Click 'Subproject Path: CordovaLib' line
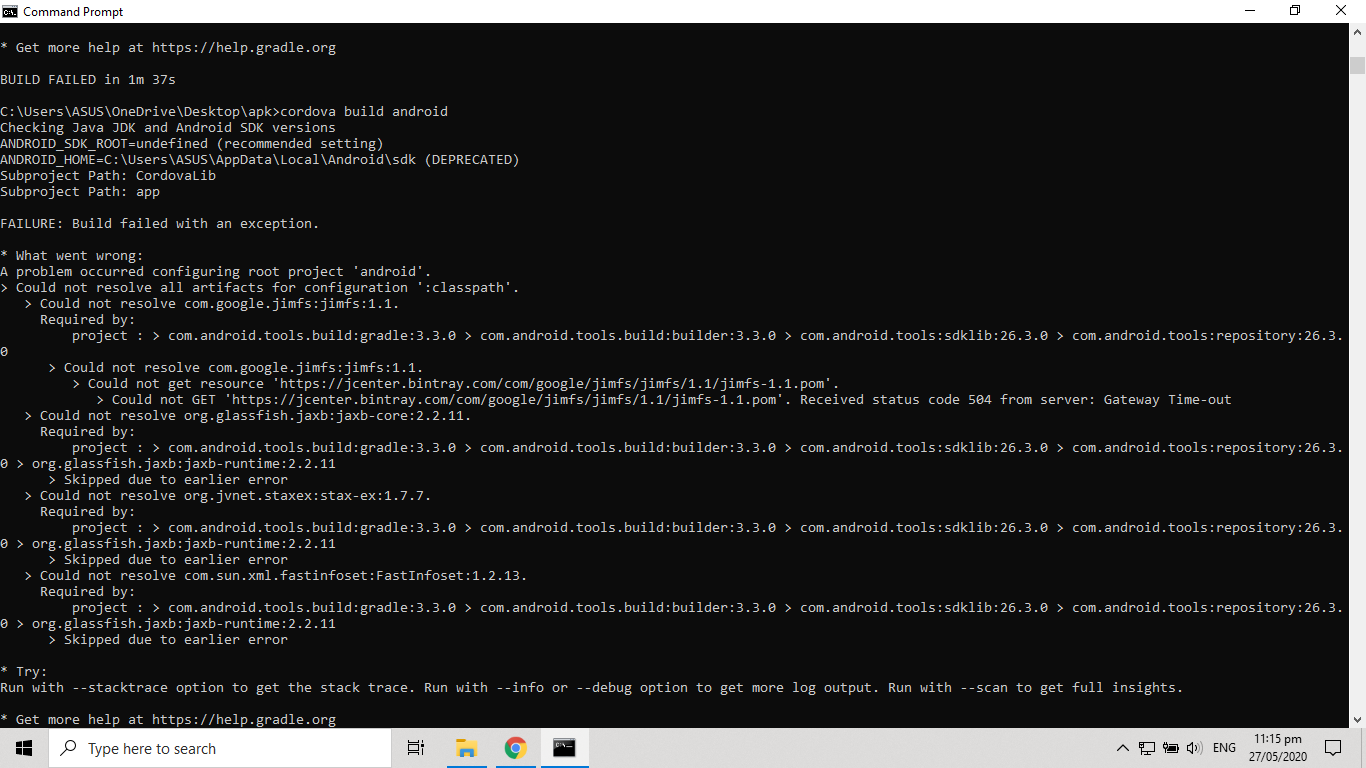 108,175
